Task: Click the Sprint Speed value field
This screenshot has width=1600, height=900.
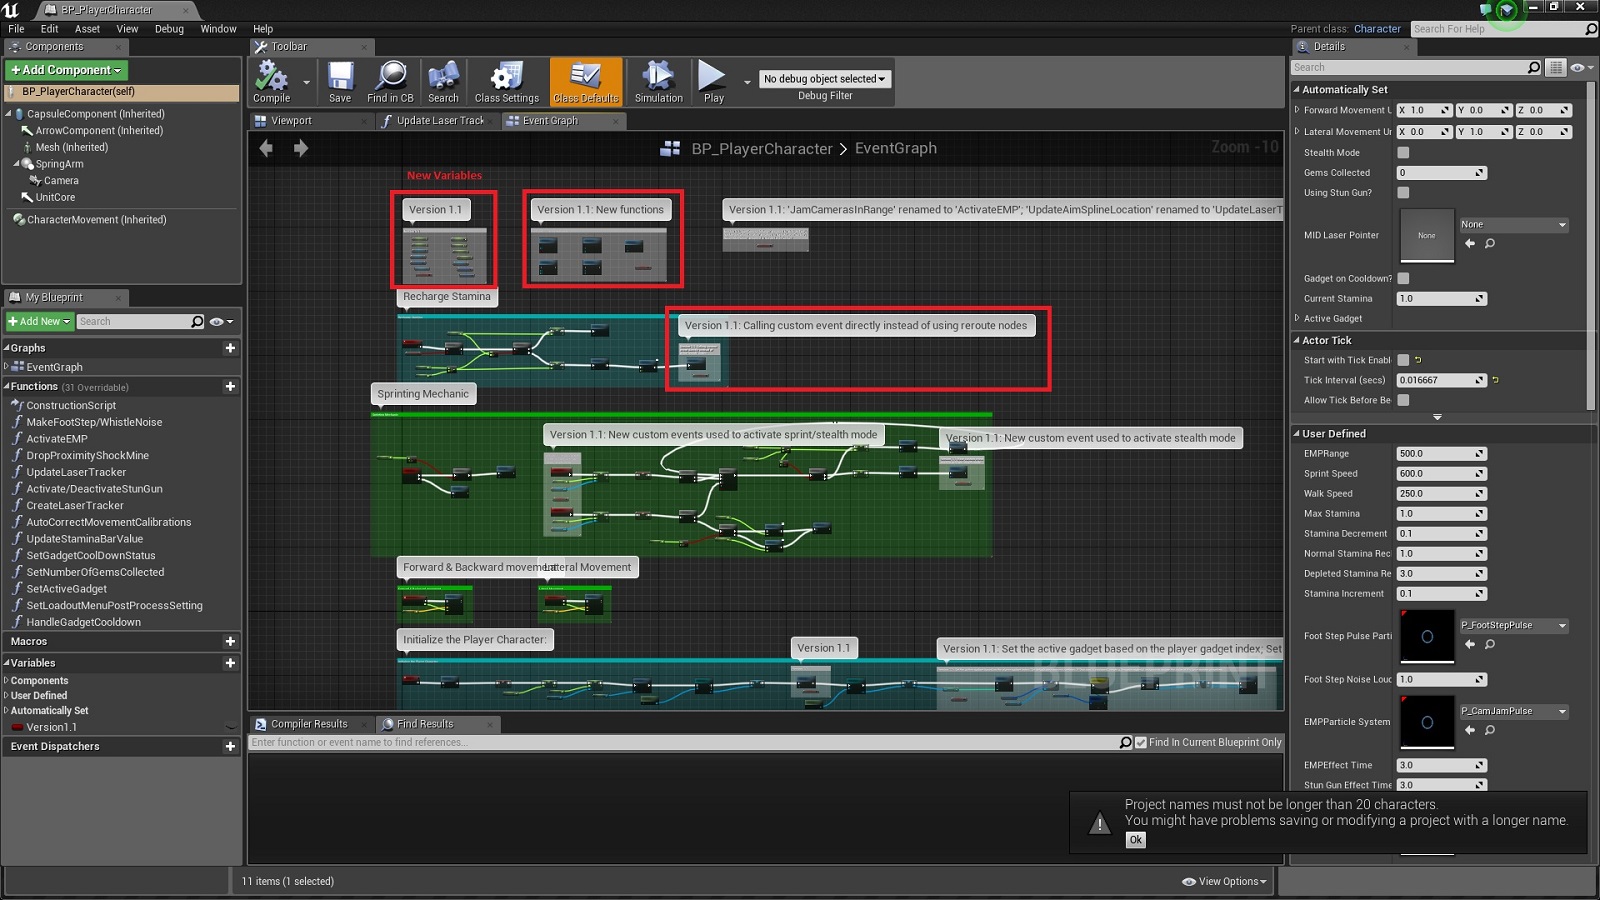Action: pyautogui.click(x=1441, y=474)
